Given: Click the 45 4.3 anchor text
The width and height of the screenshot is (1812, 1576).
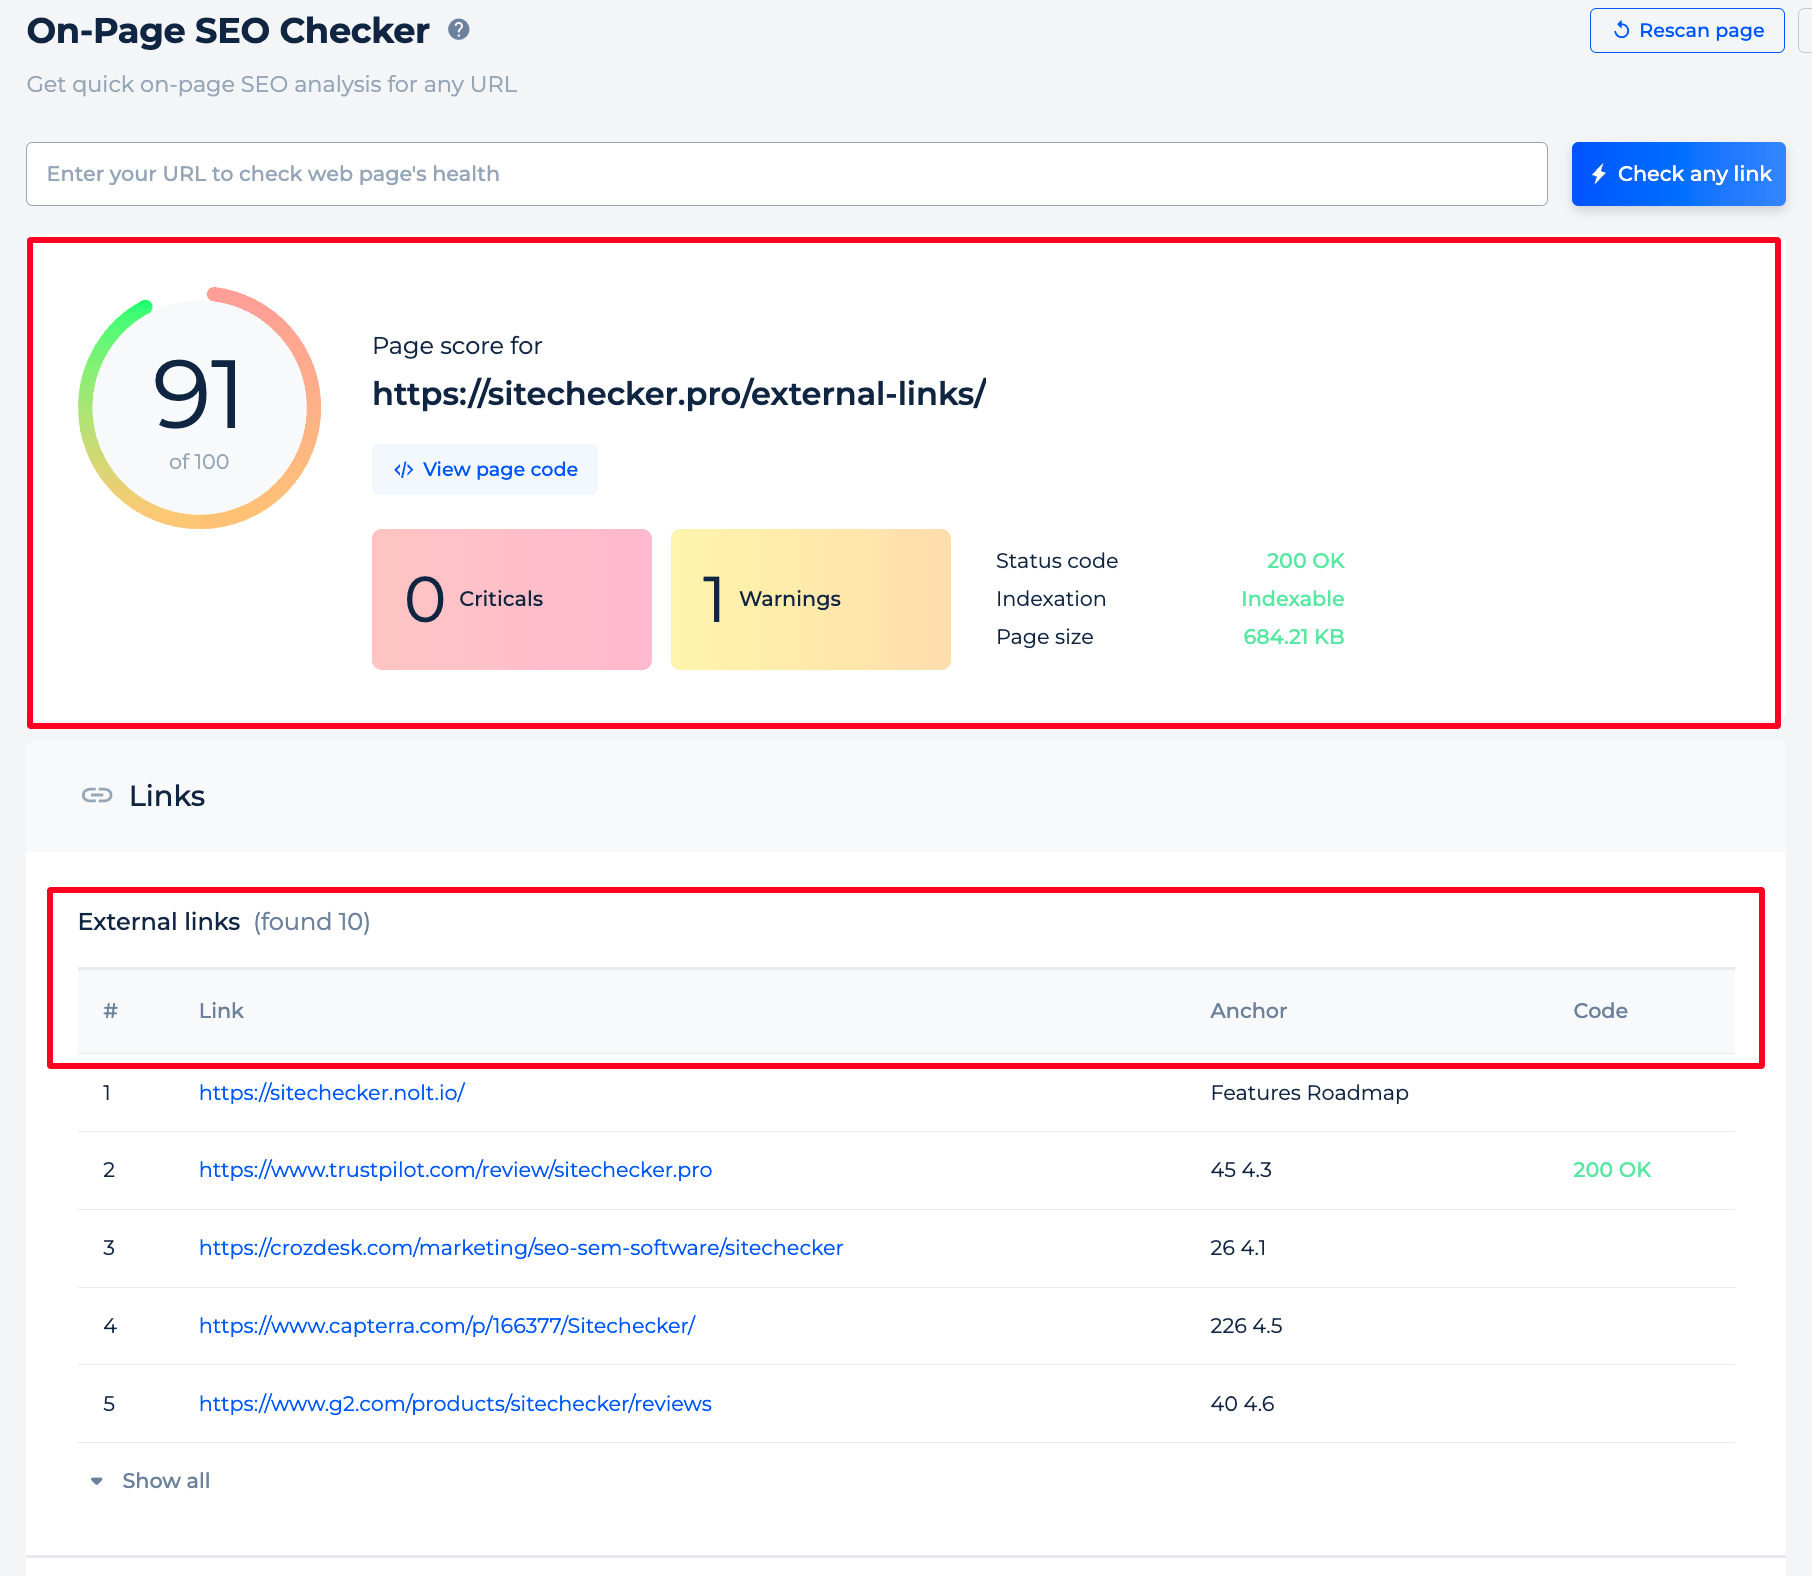Looking at the screenshot, I should 1241,1169.
